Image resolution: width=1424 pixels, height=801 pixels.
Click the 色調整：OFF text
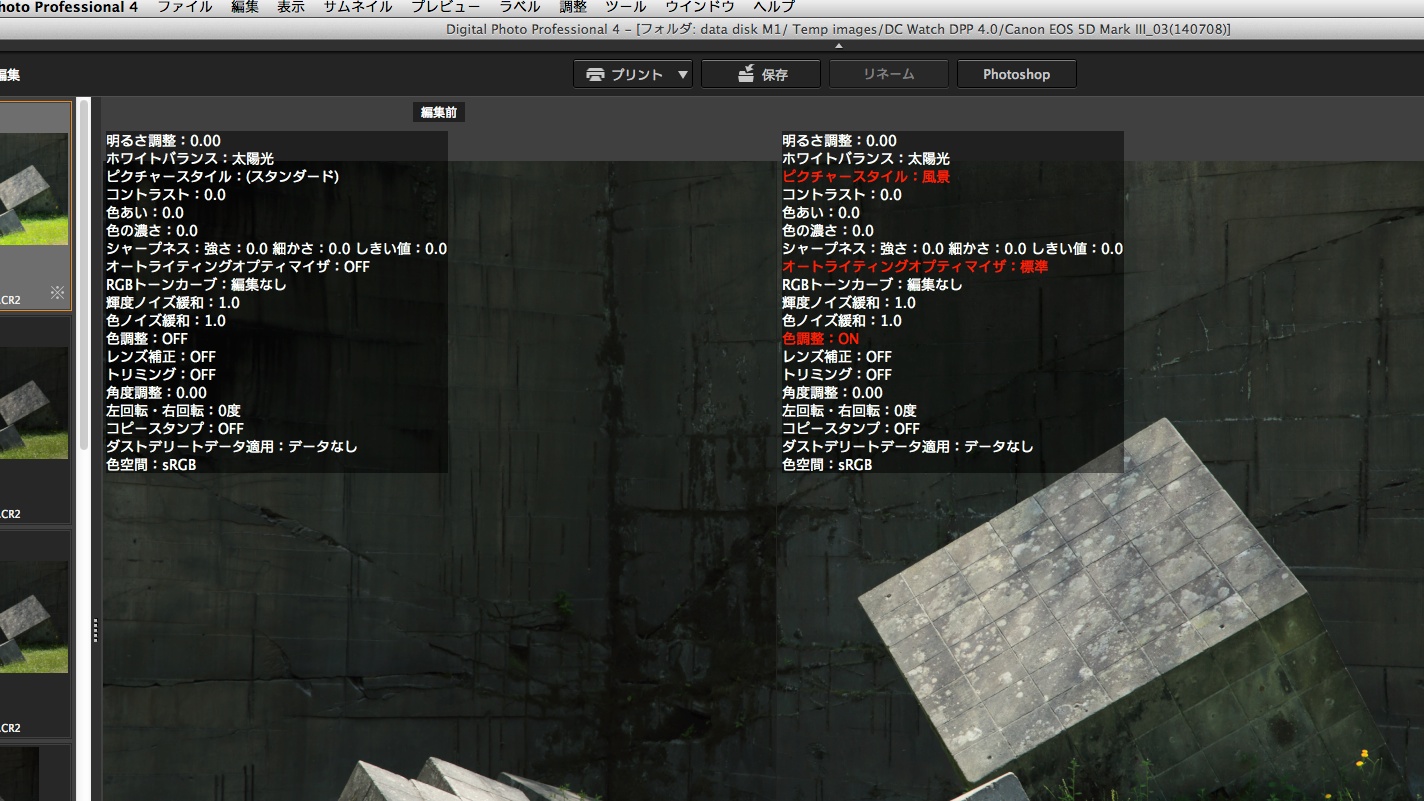point(147,338)
